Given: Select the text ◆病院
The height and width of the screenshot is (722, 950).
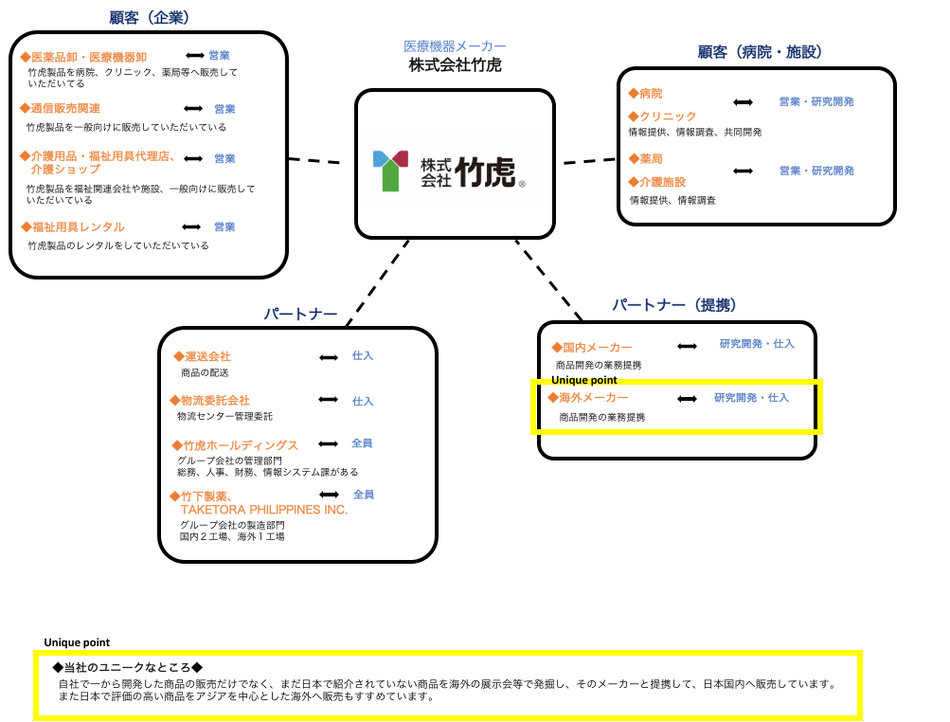Looking at the screenshot, I should point(645,93).
